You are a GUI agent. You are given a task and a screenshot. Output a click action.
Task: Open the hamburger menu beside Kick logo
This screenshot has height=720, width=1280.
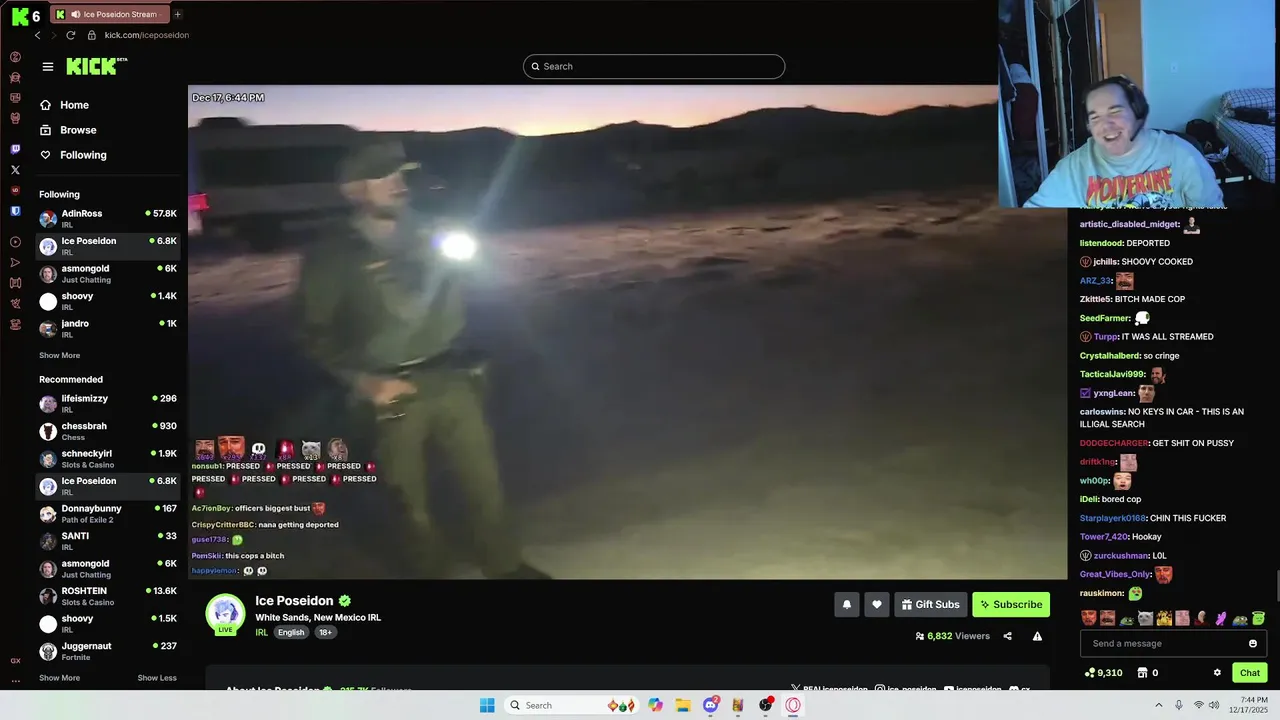click(47, 67)
